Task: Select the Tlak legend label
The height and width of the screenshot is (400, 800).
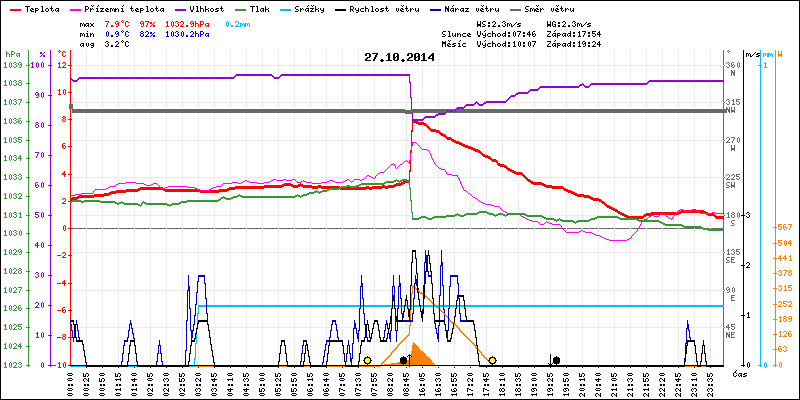Action: pyautogui.click(x=260, y=9)
